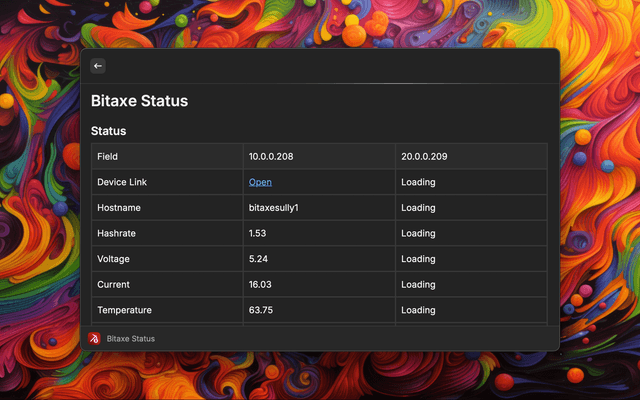Select the Current row label

point(113,285)
